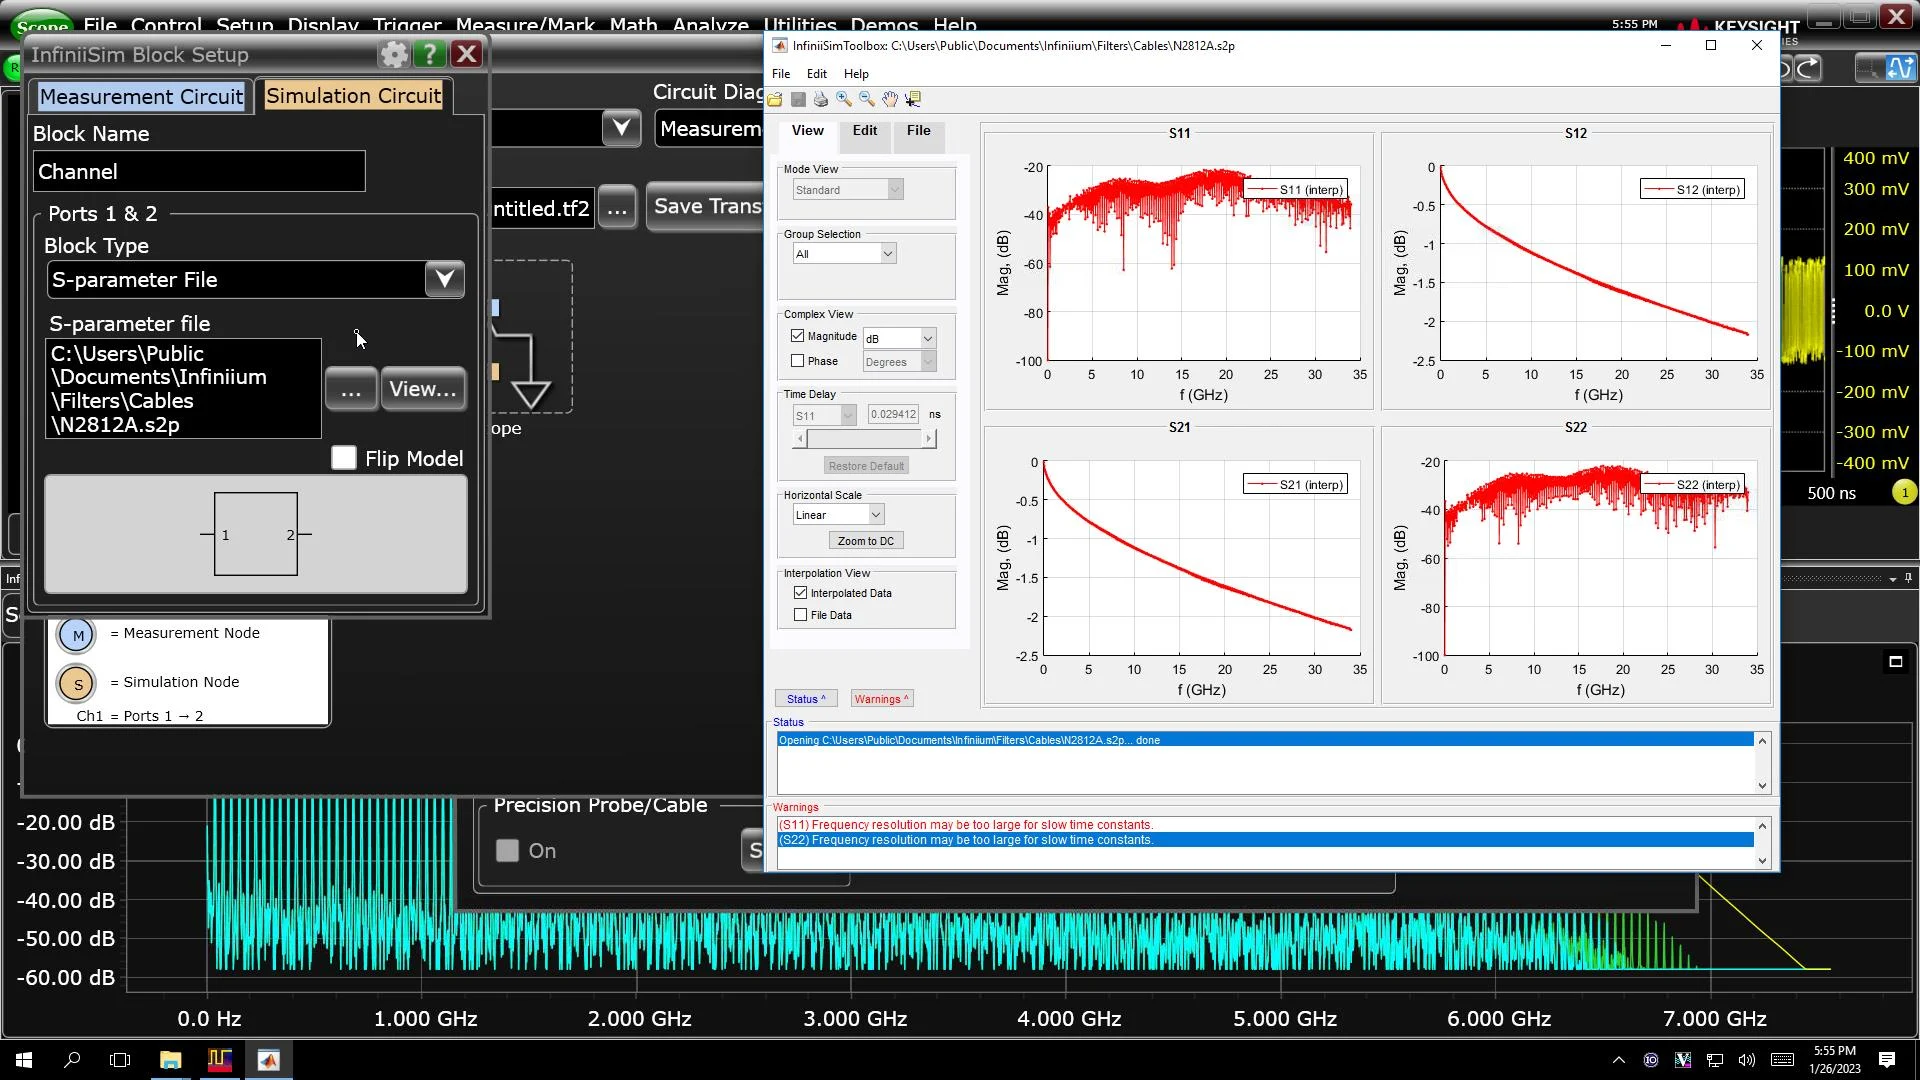The image size is (1920, 1080).
Task: Switch to Infiniium scope app in taskbar
Action: (220, 1060)
